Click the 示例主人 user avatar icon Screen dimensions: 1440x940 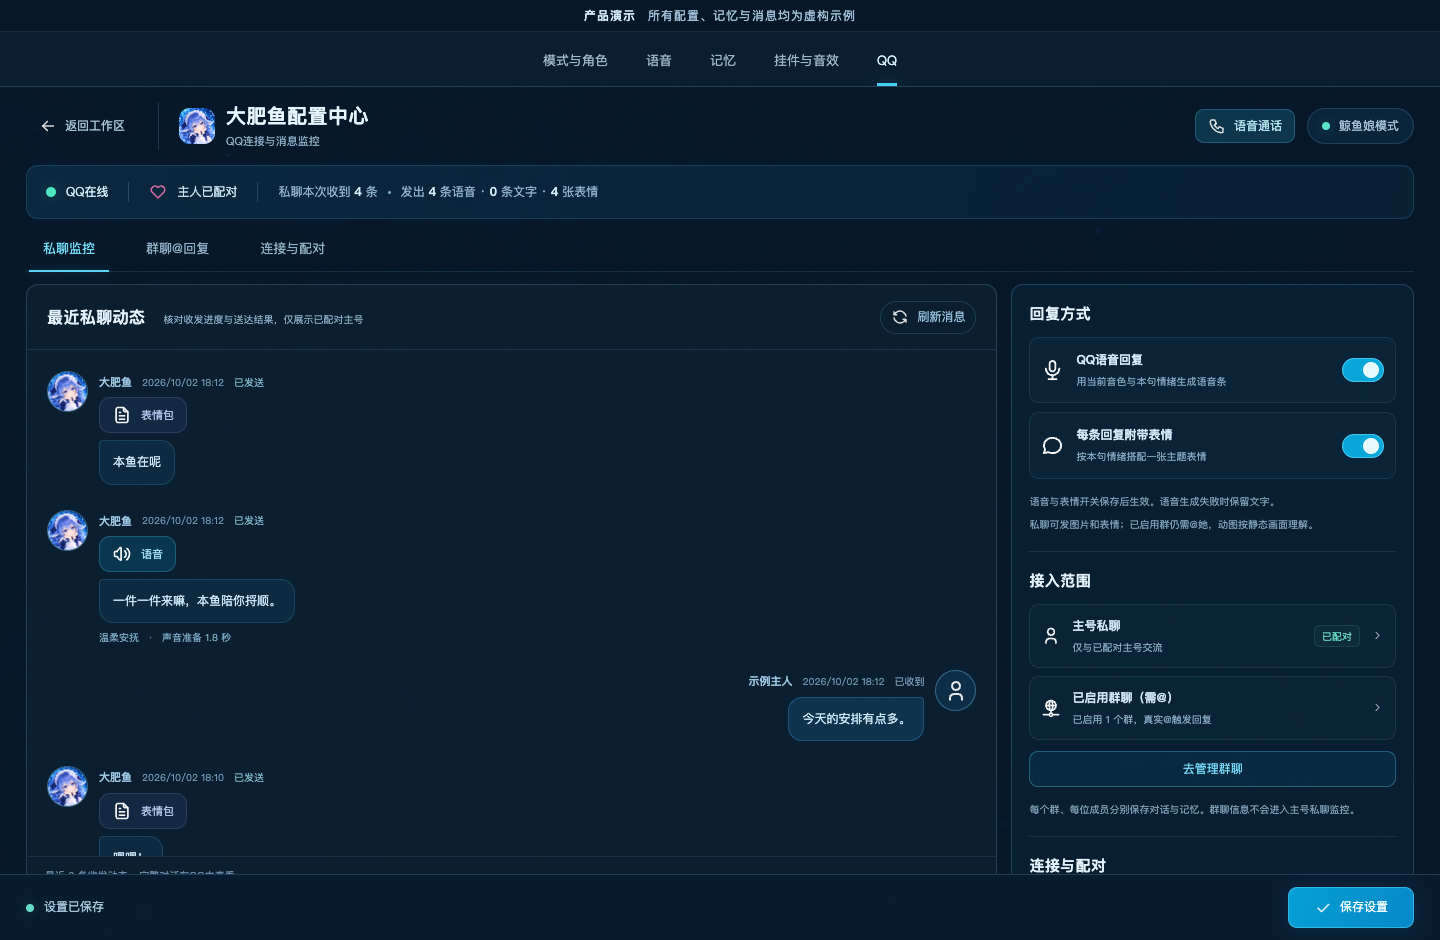pos(955,690)
